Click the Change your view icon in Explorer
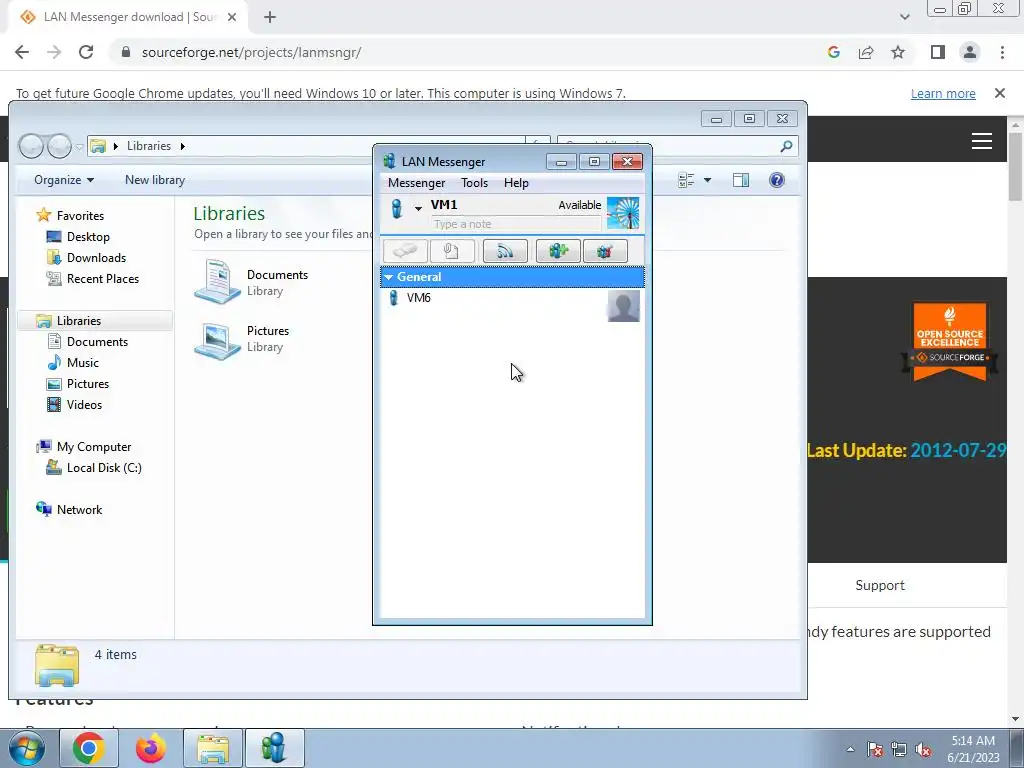The height and width of the screenshot is (768, 1024). [x=686, y=180]
